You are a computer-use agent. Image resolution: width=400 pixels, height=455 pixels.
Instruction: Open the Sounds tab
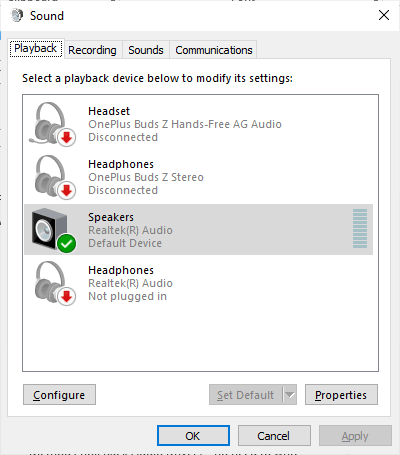pos(146,50)
